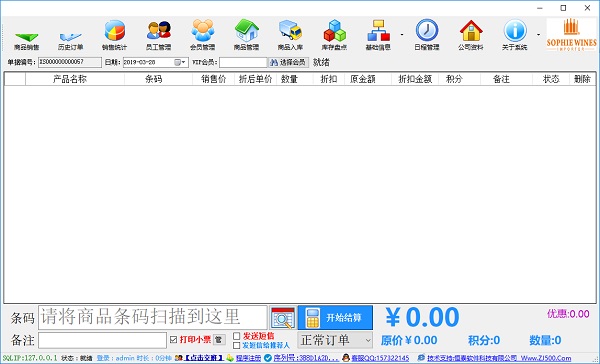600x364 pixels.
Task: Click the 原价￥0.00 original price text
Action: 409,340
